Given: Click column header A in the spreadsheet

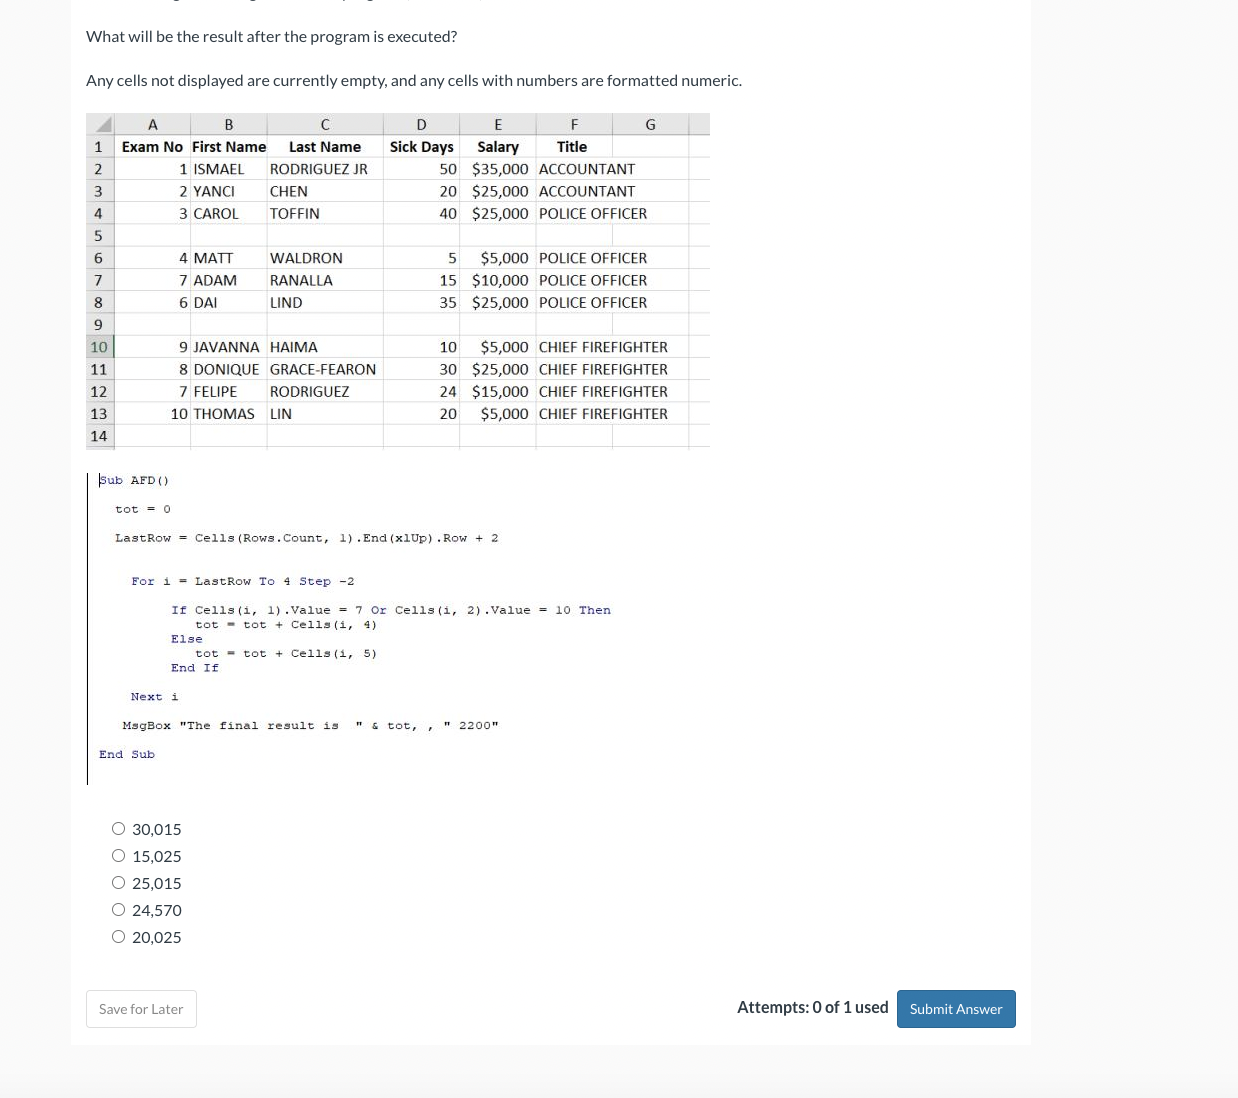Looking at the screenshot, I should click(x=152, y=123).
